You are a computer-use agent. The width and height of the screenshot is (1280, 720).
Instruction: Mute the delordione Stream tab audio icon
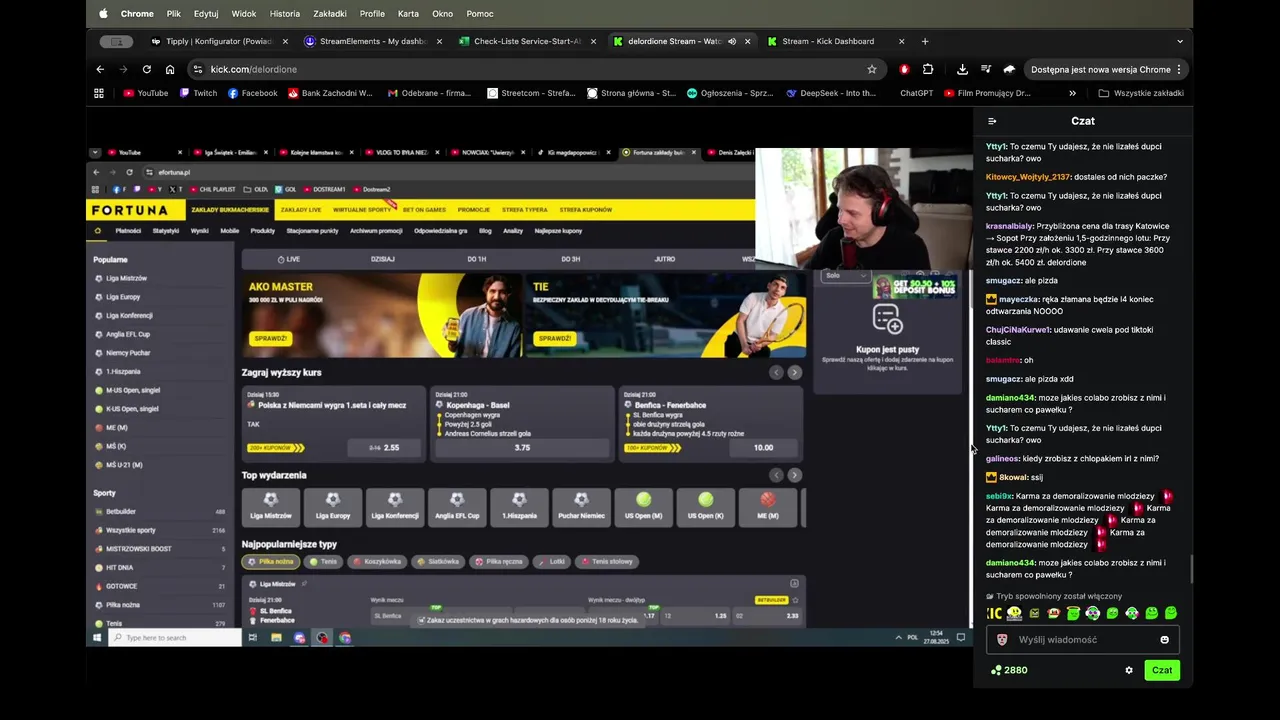click(732, 41)
